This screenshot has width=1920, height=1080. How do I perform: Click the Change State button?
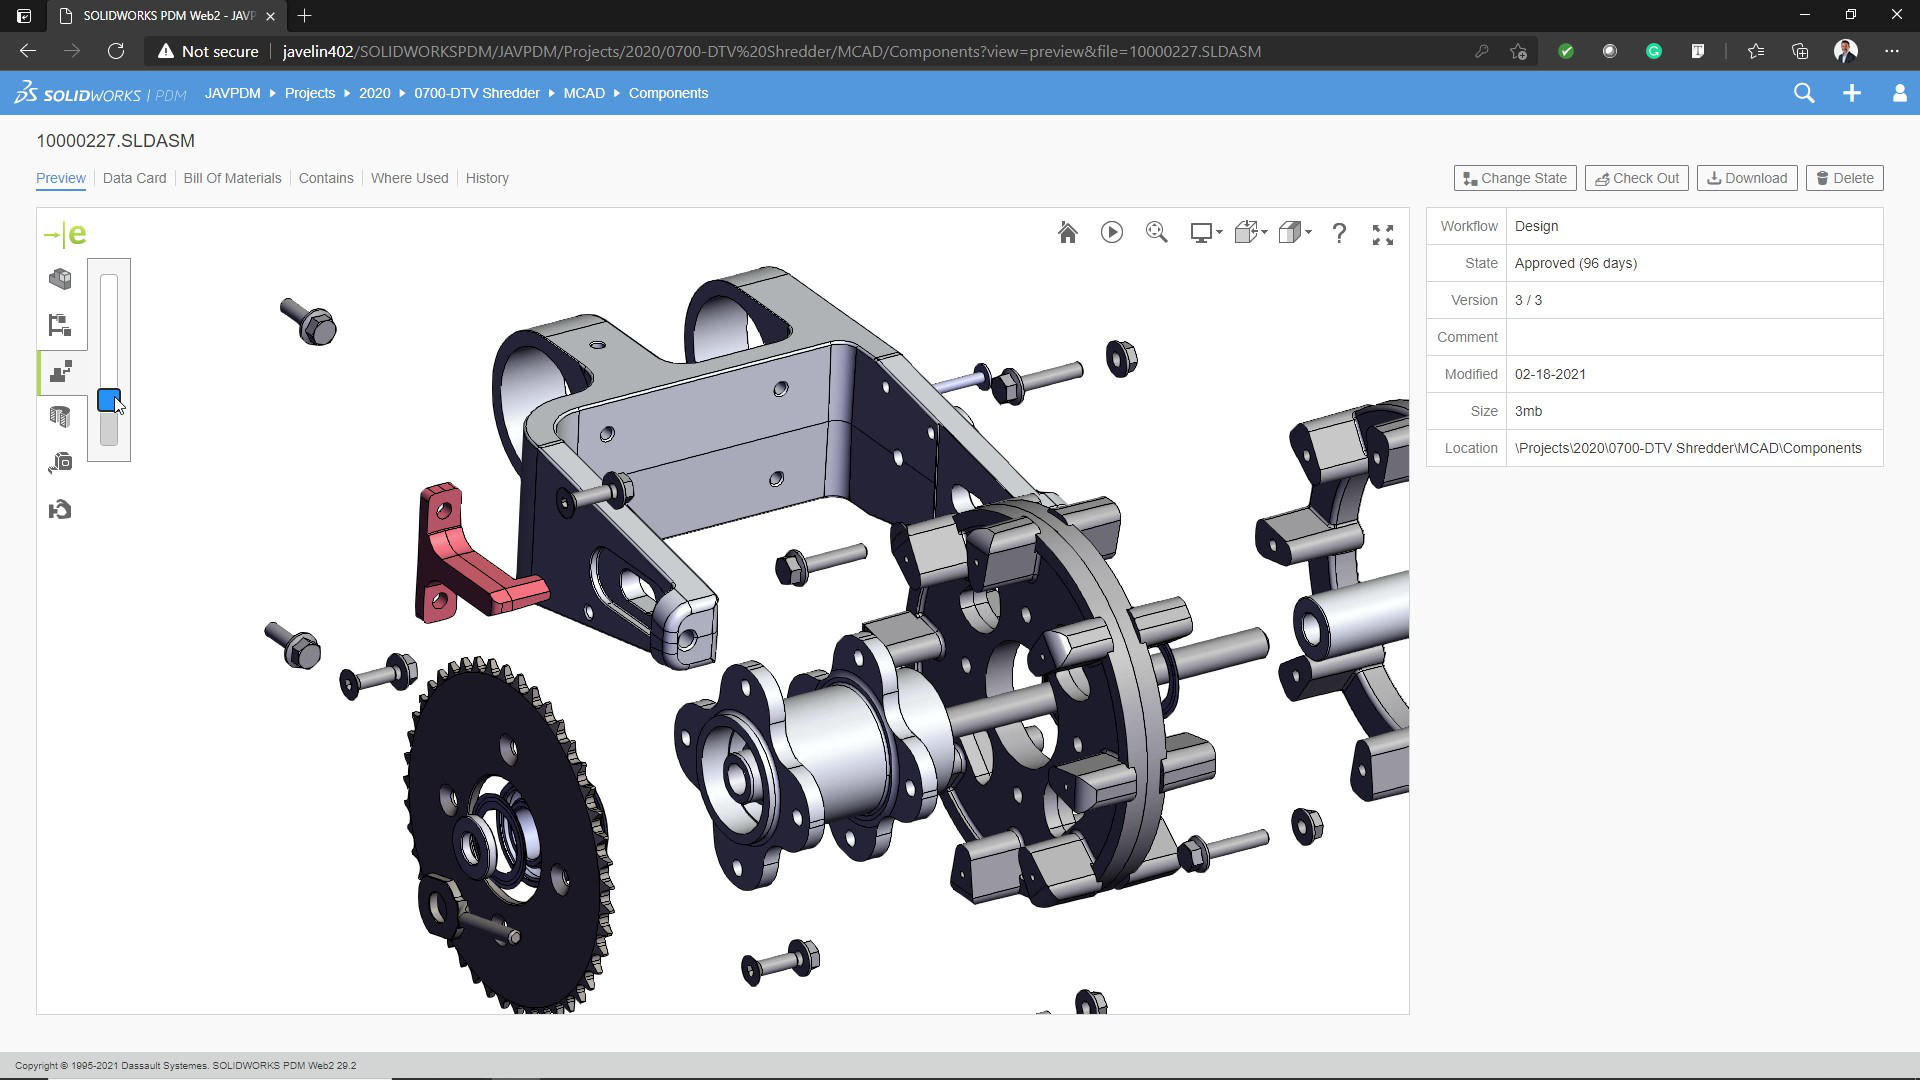click(1514, 178)
